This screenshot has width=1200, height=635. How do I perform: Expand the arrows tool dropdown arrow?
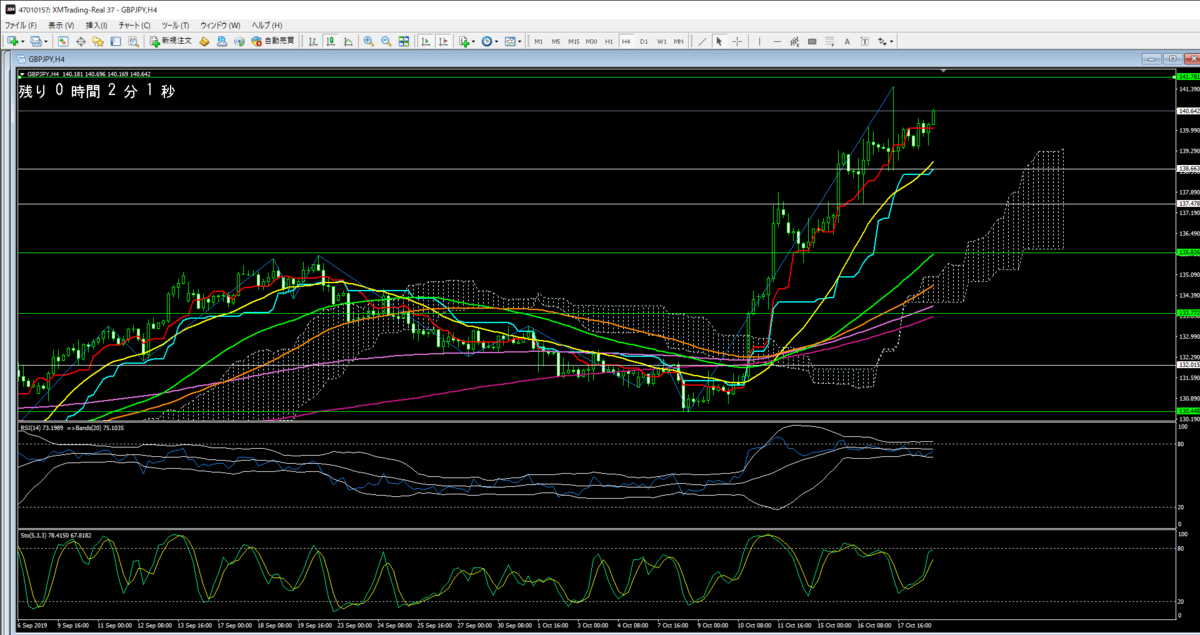click(892, 41)
